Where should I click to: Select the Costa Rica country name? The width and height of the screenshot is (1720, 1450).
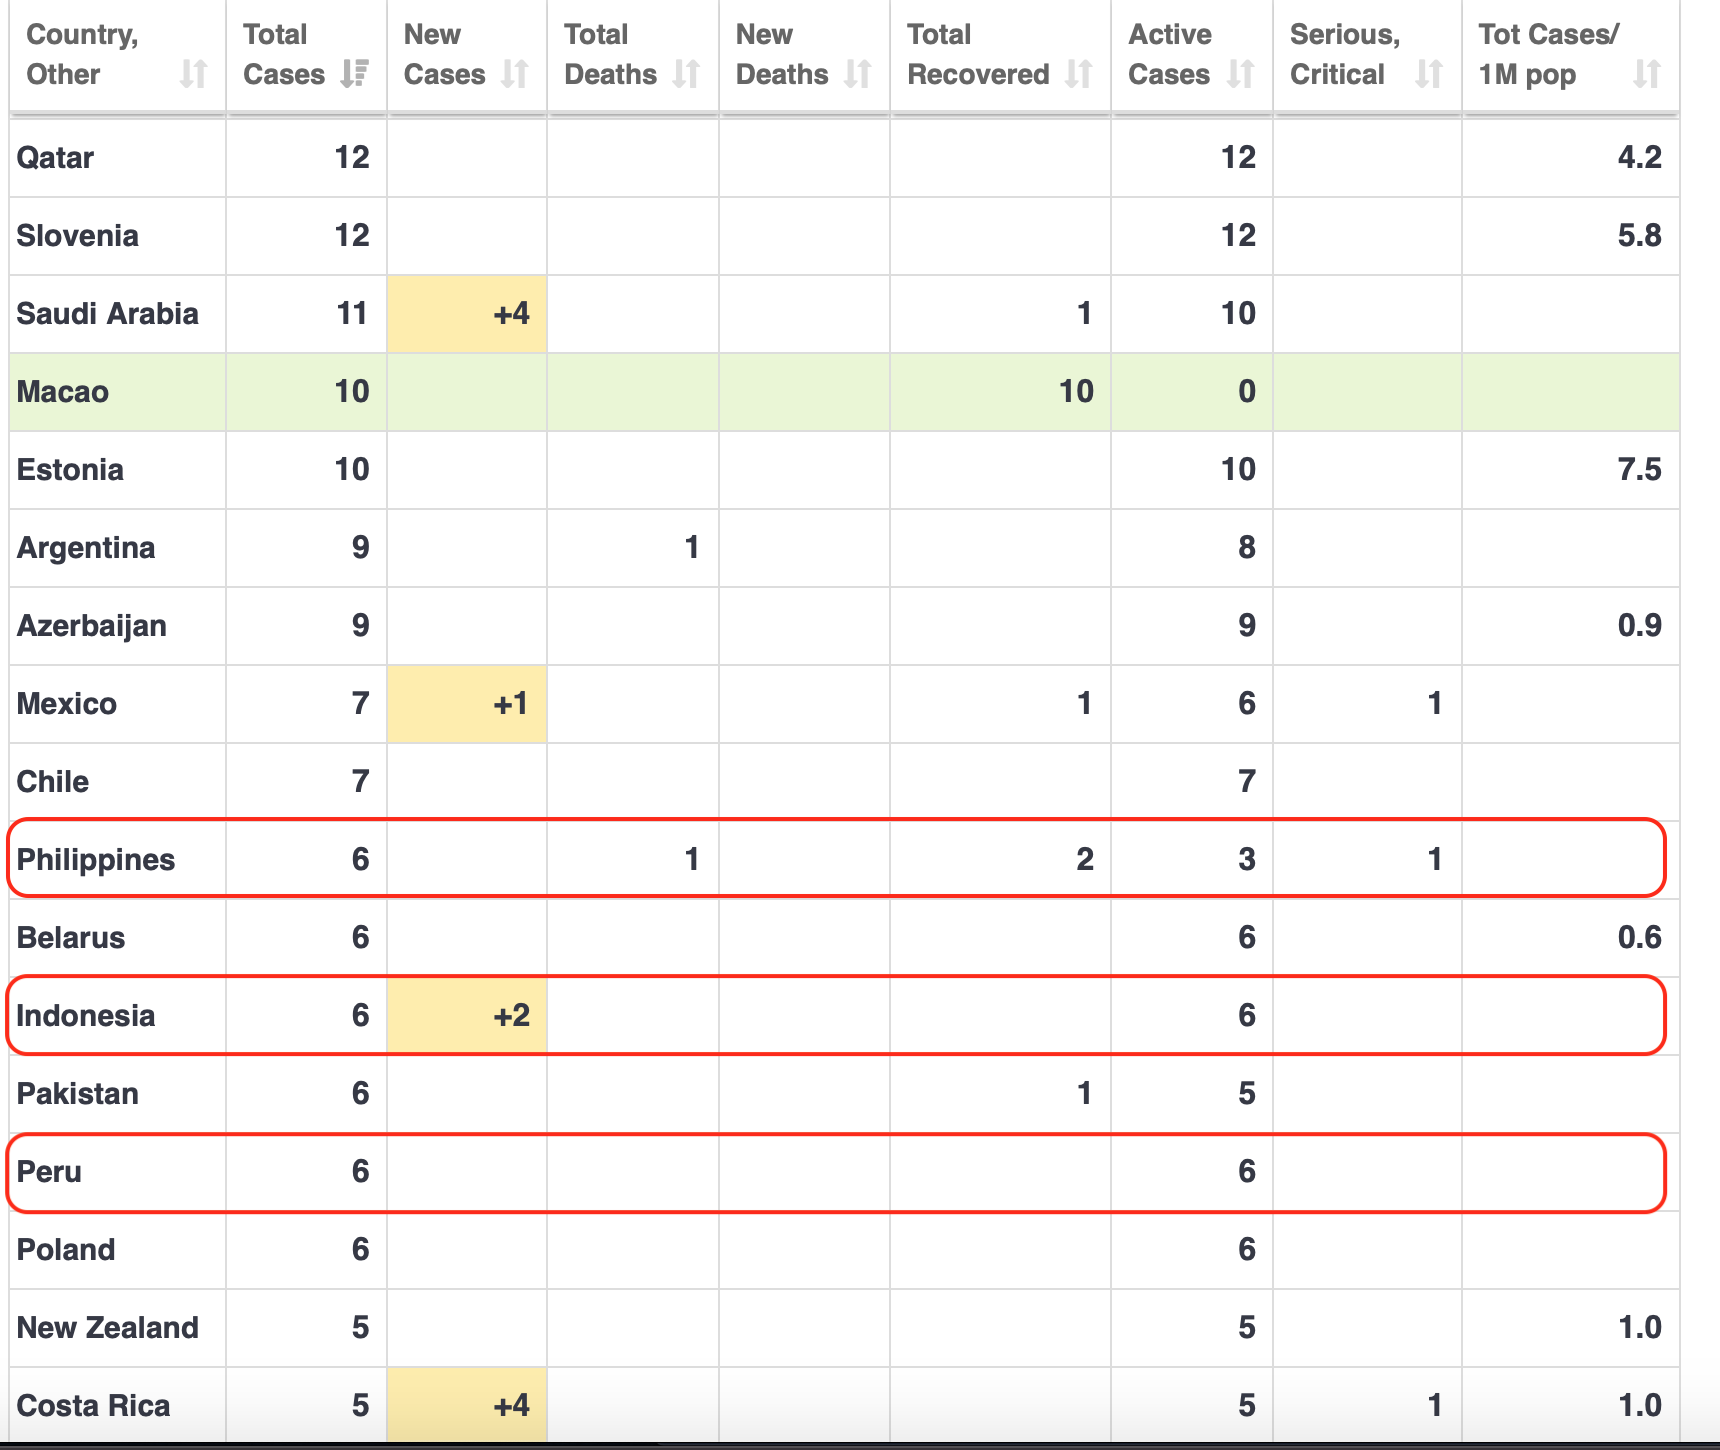point(93,1405)
